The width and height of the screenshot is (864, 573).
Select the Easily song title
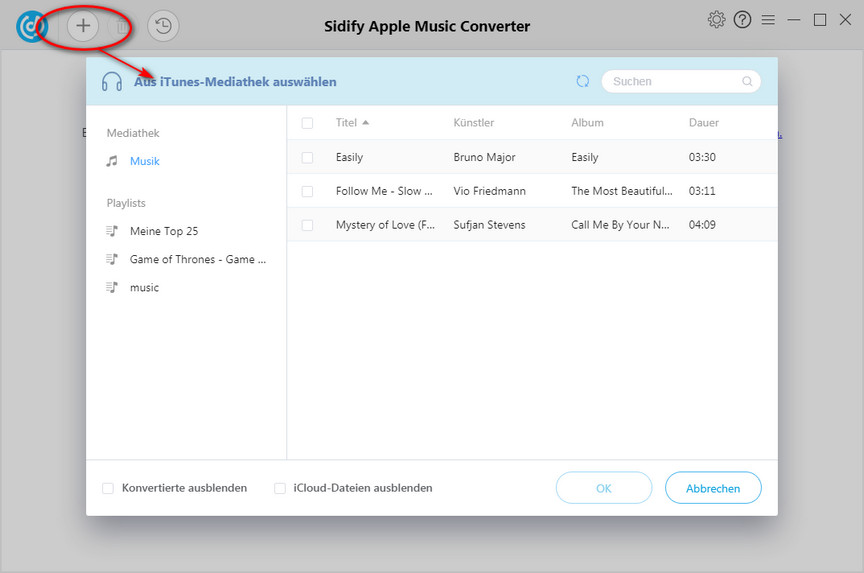pyautogui.click(x=349, y=157)
